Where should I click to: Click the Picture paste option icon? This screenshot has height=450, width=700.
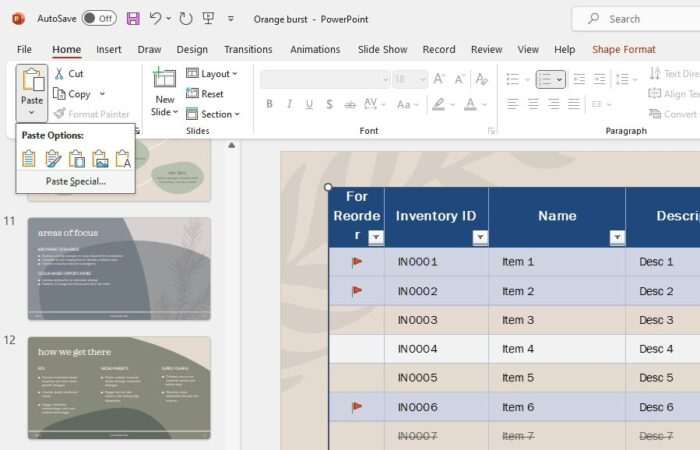[100, 158]
